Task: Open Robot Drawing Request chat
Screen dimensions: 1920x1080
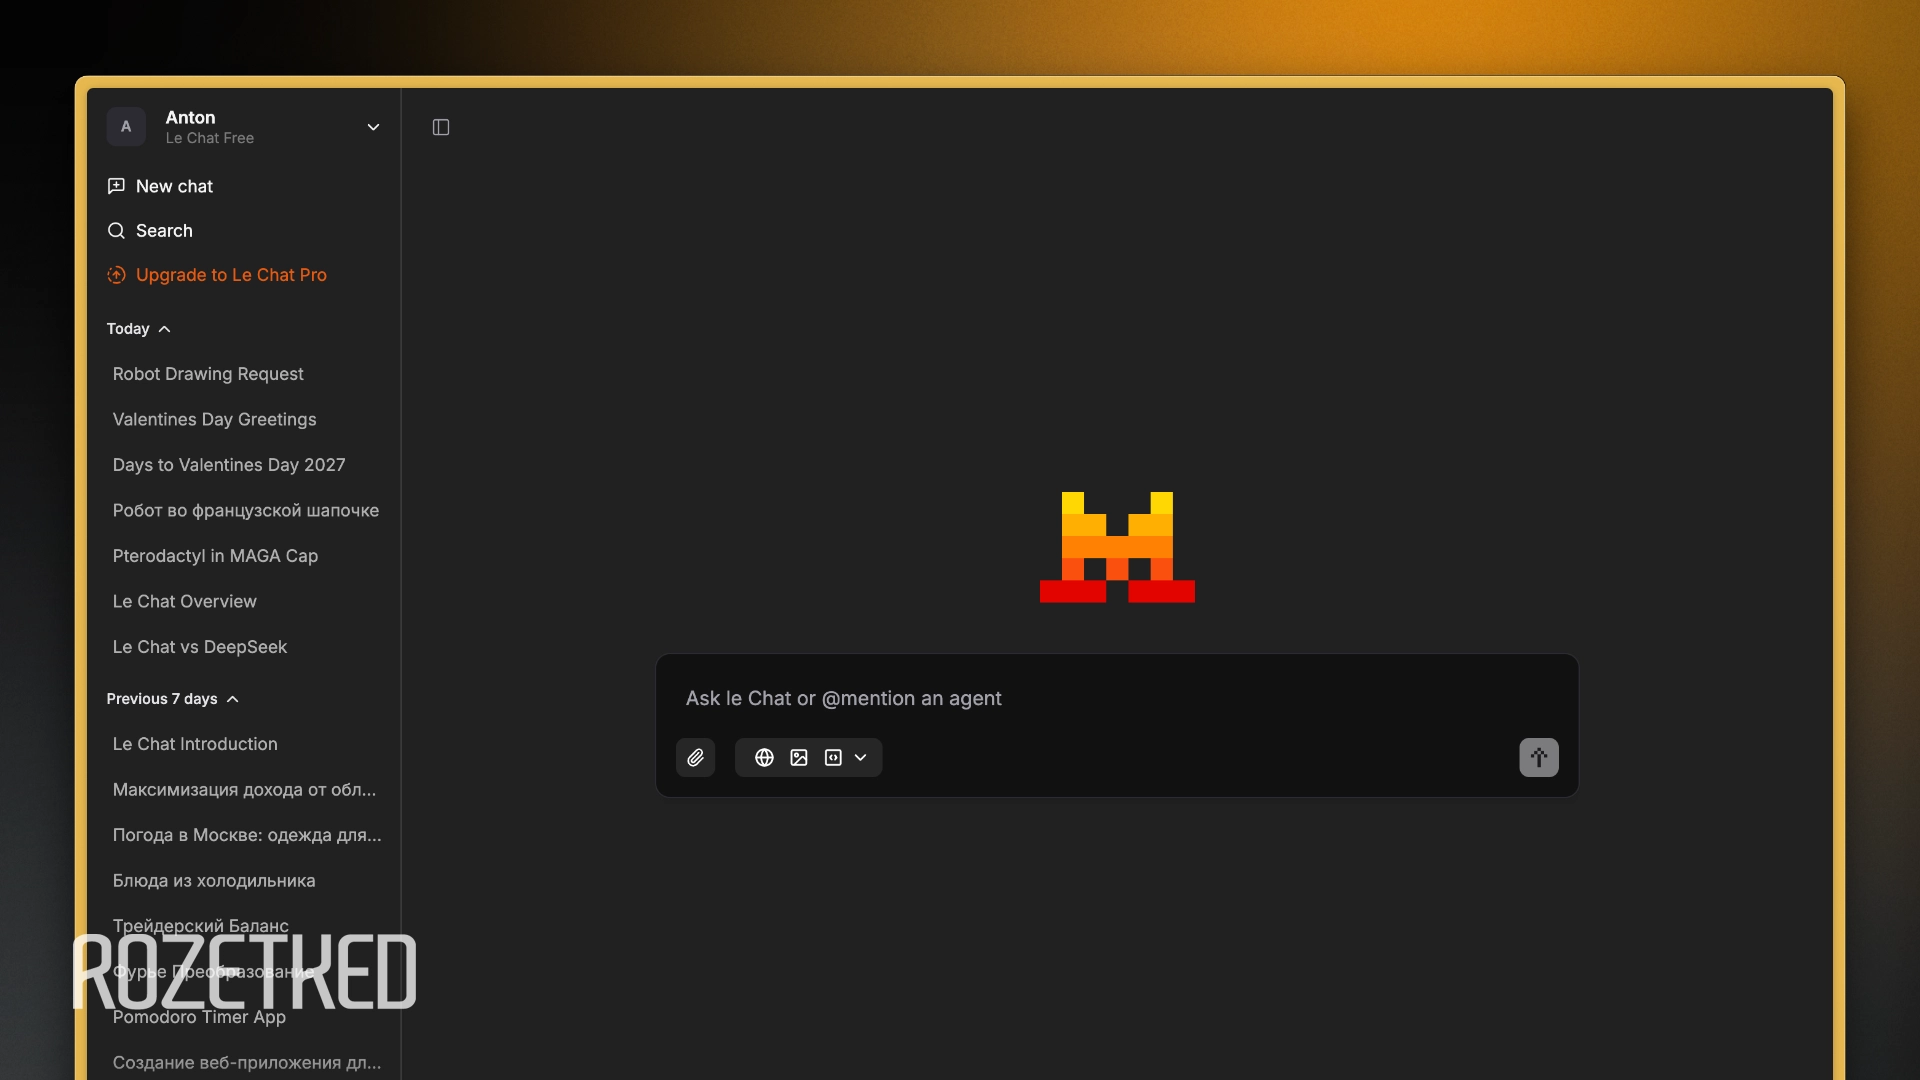Action: tap(208, 374)
